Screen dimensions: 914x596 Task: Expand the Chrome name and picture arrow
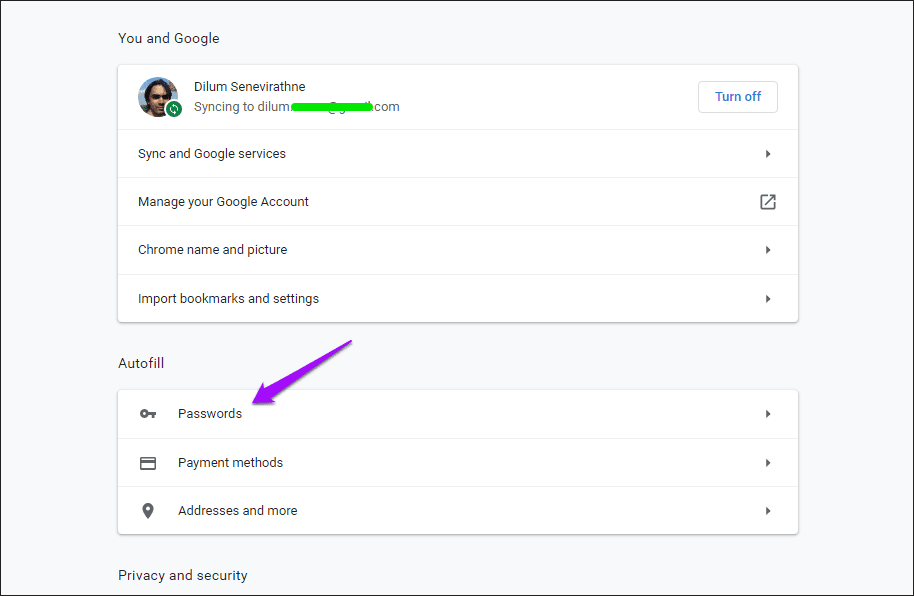pos(767,250)
